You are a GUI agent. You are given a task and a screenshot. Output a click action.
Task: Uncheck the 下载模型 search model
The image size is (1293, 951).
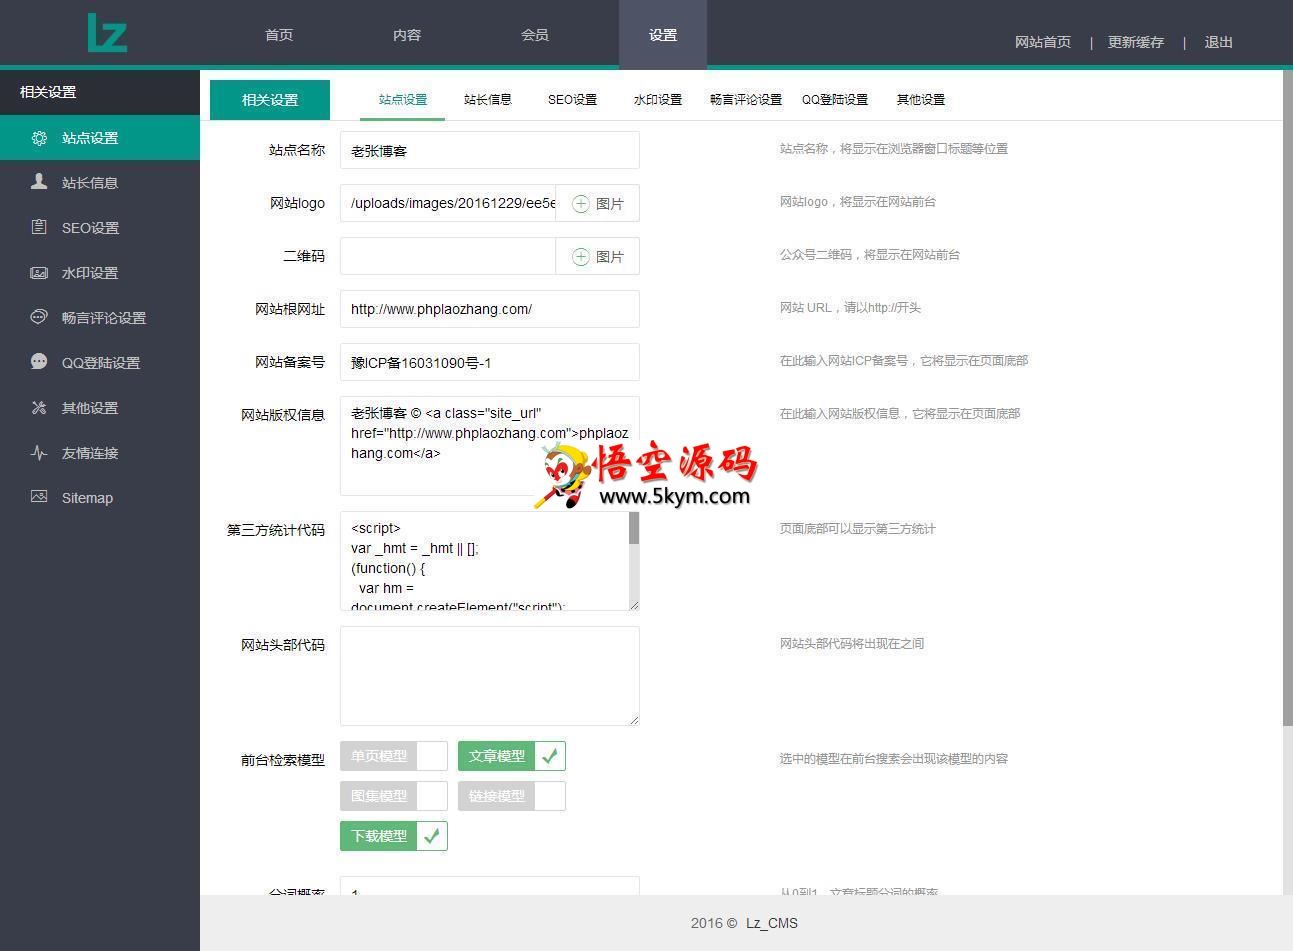point(394,836)
